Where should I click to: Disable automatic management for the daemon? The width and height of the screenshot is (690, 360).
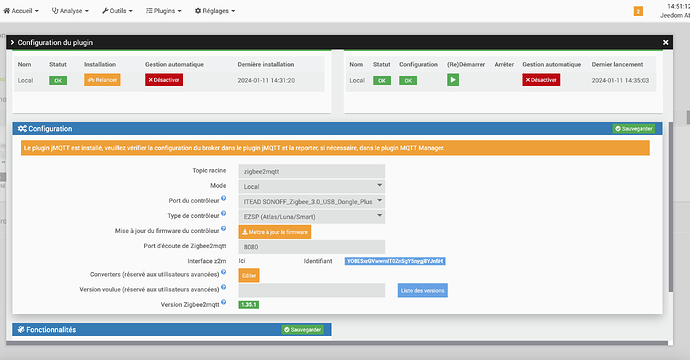point(541,80)
